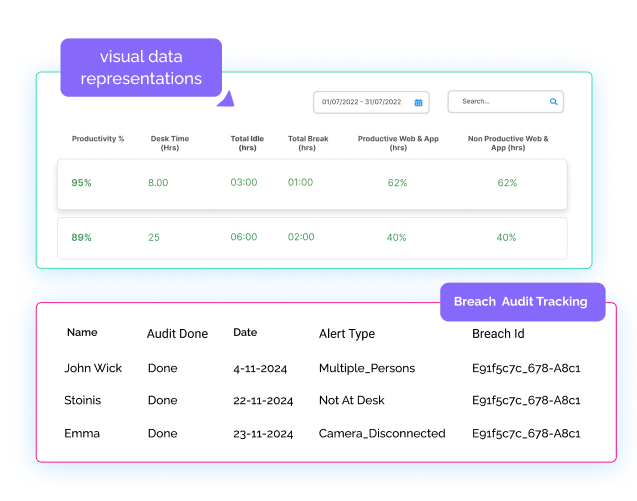
Task: Sort by Productivity % column header
Action: 98,139
